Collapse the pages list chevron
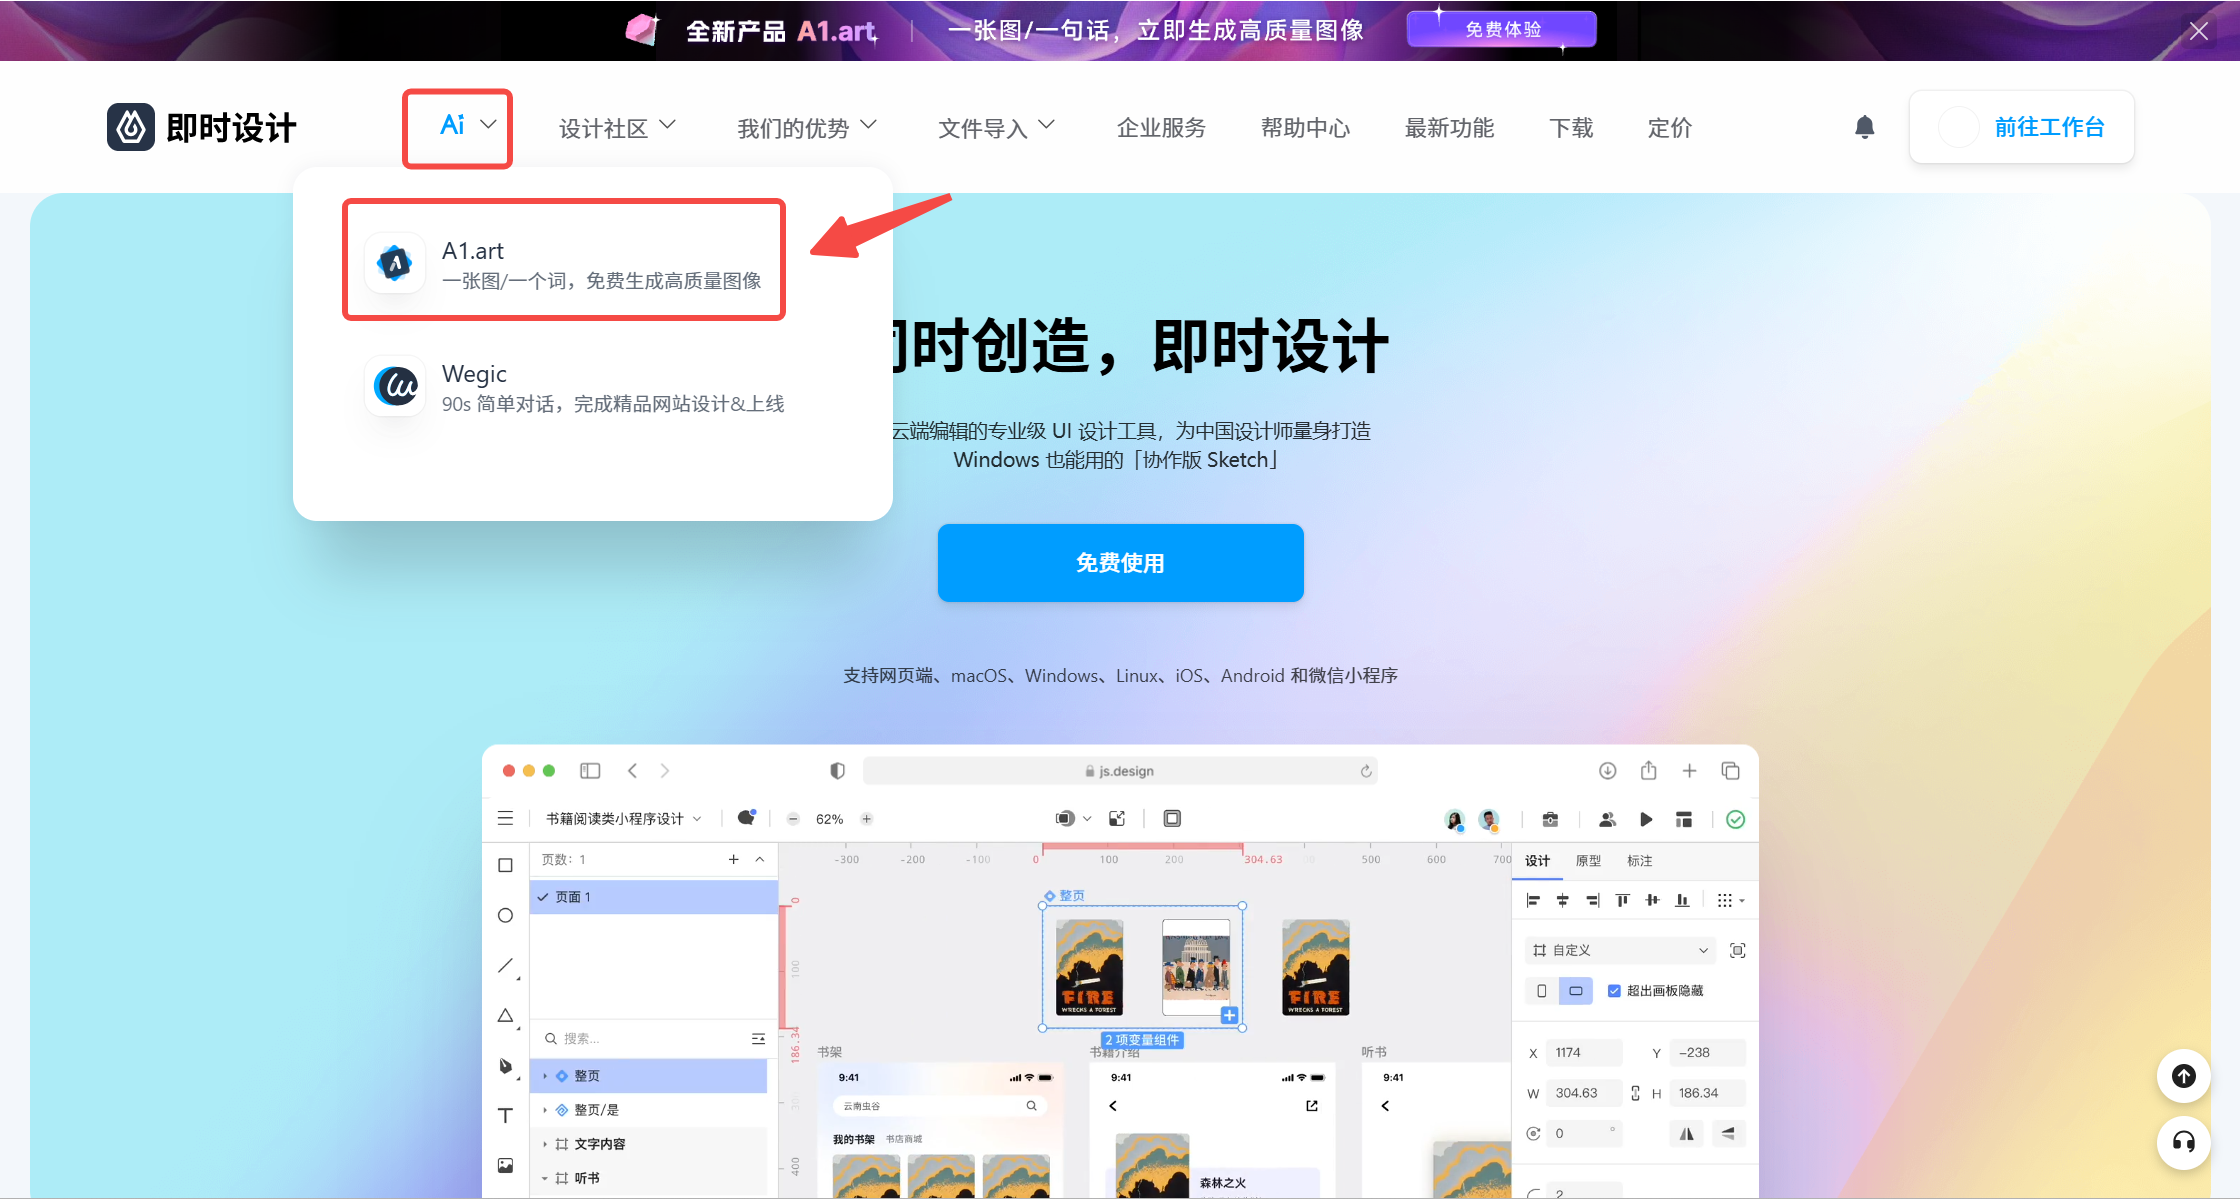Viewport: 2240px width, 1199px height. click(760, 859)
